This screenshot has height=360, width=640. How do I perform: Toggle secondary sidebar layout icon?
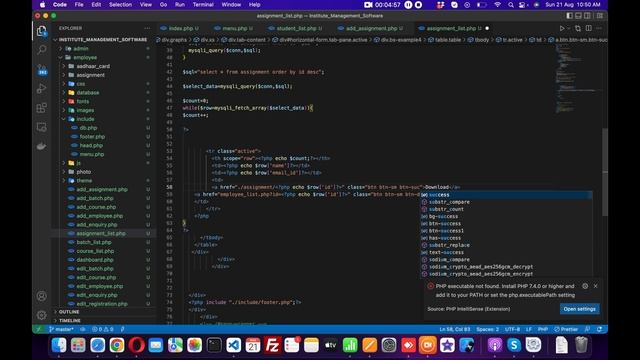coord(587,16)
